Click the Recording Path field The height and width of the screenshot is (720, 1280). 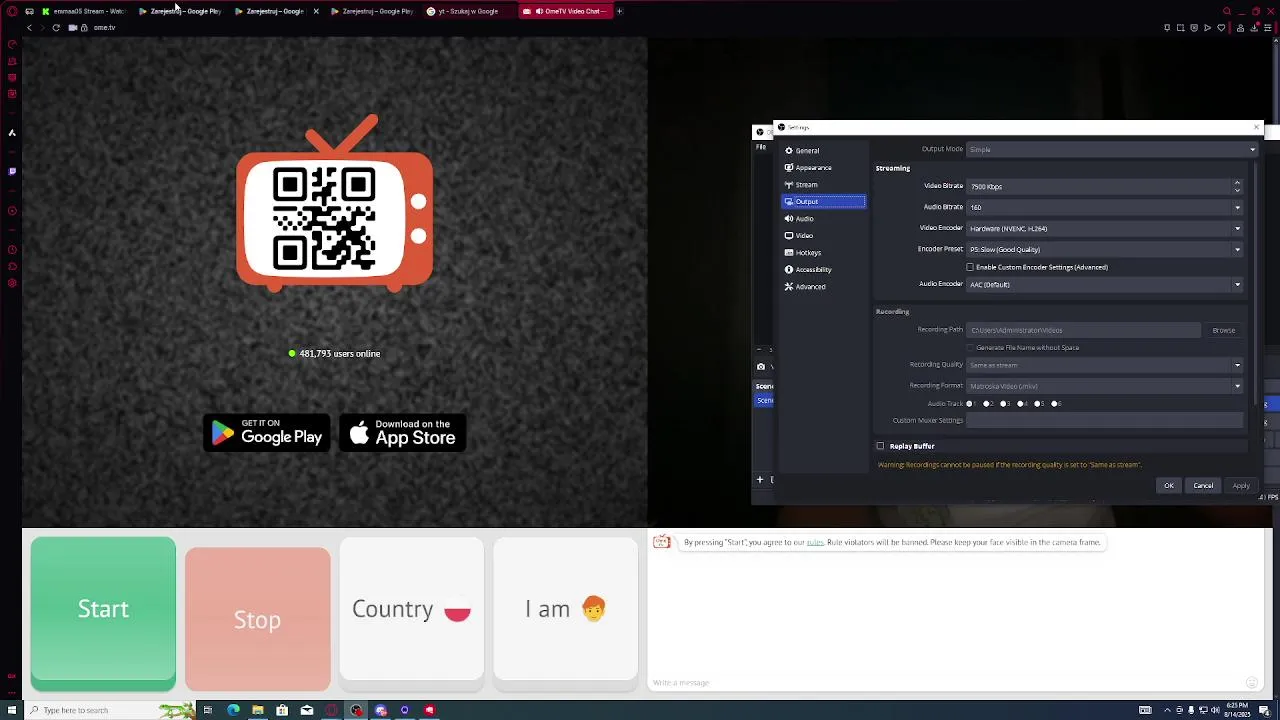pyautogui.click(x=1083, y=330)
